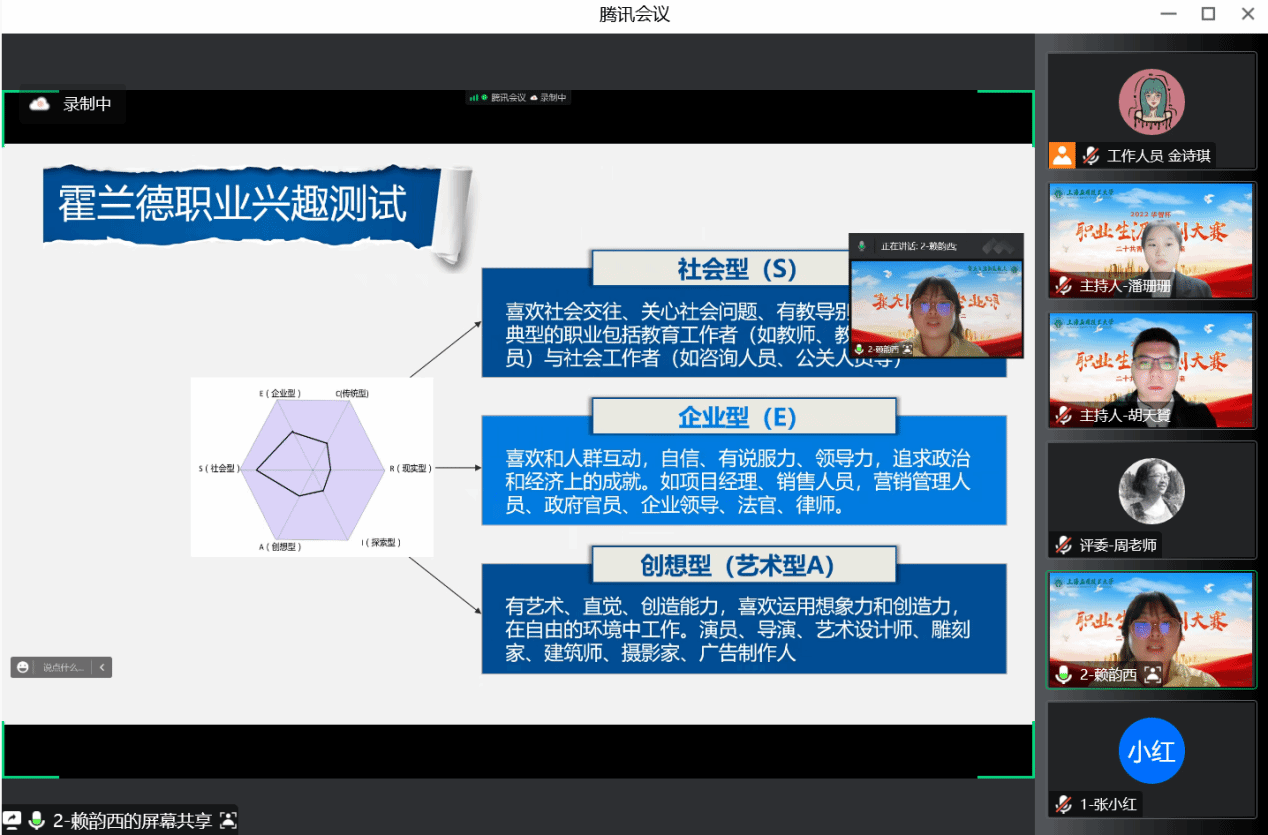The image size is (1268, 835).
Task: Click muted mic icon of 1-张小红
Action: click(x=1063, y=804)
